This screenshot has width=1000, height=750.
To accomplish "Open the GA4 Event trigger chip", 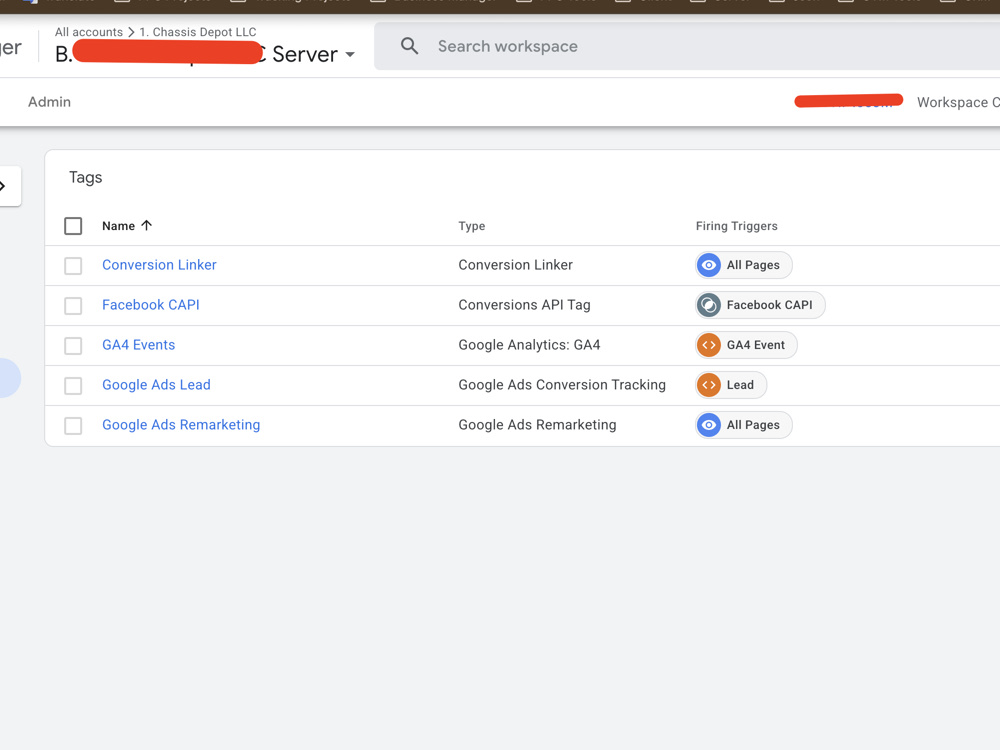I will click(746, 345).
